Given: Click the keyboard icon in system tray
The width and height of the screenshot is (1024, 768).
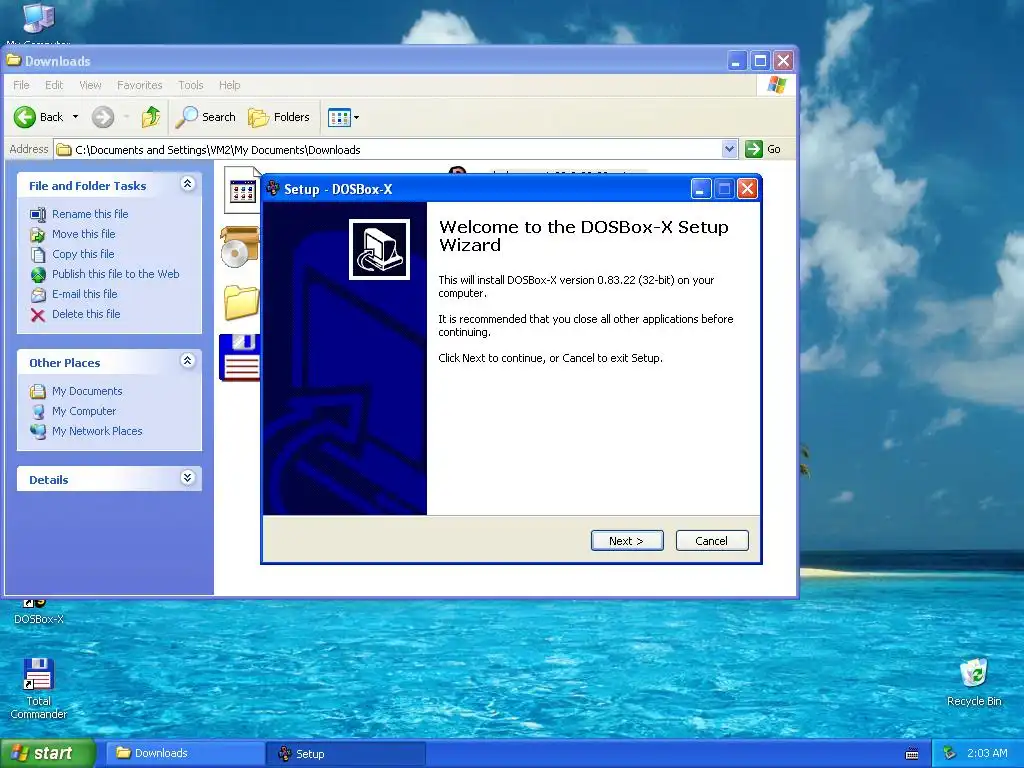Looking at the screenshot, I should 912,754.
